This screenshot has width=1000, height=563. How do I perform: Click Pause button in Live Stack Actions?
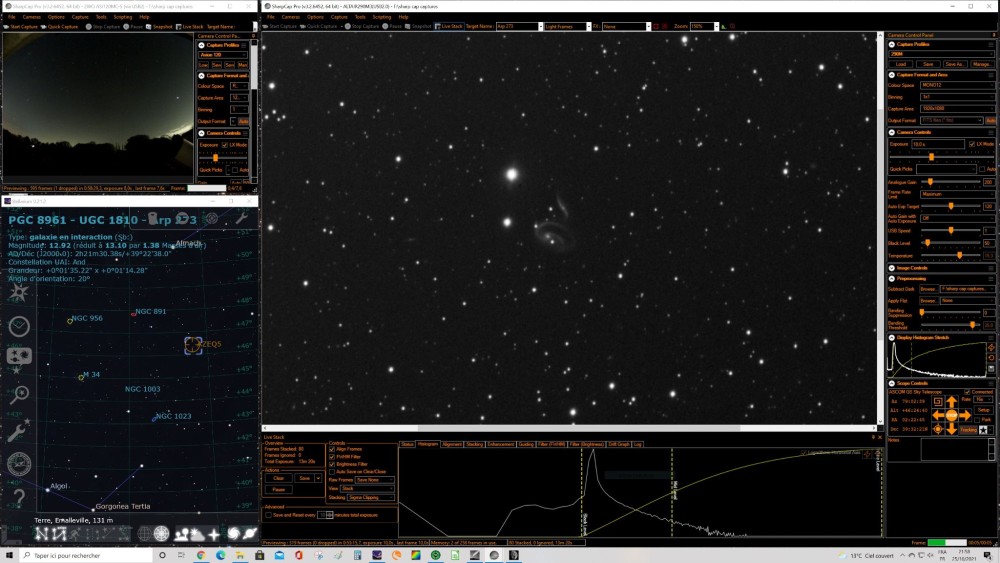coord(279,490)
